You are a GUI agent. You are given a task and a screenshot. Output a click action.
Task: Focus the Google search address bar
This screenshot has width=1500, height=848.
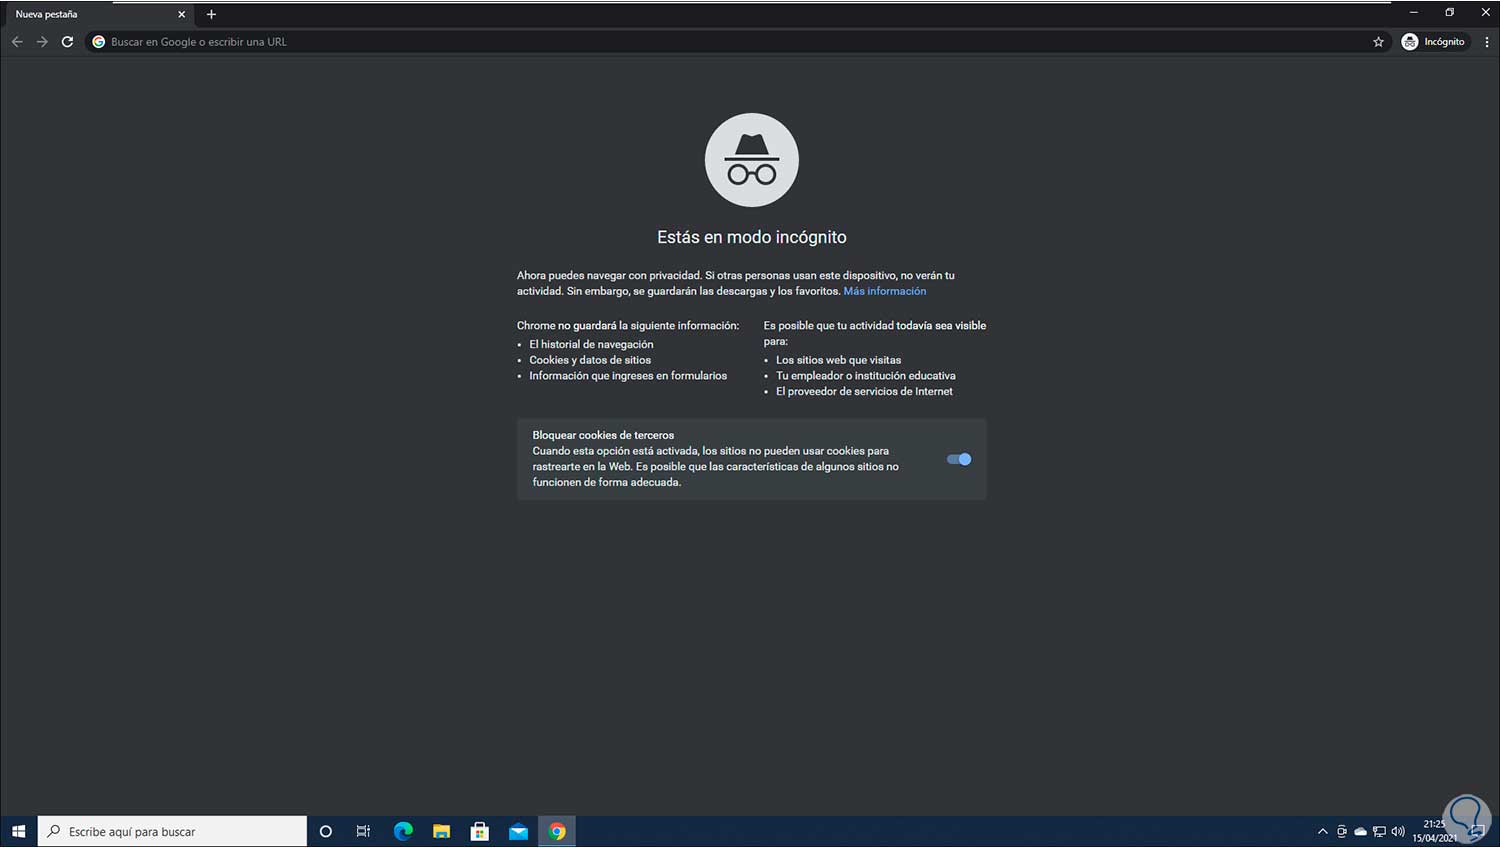(738, 42)
